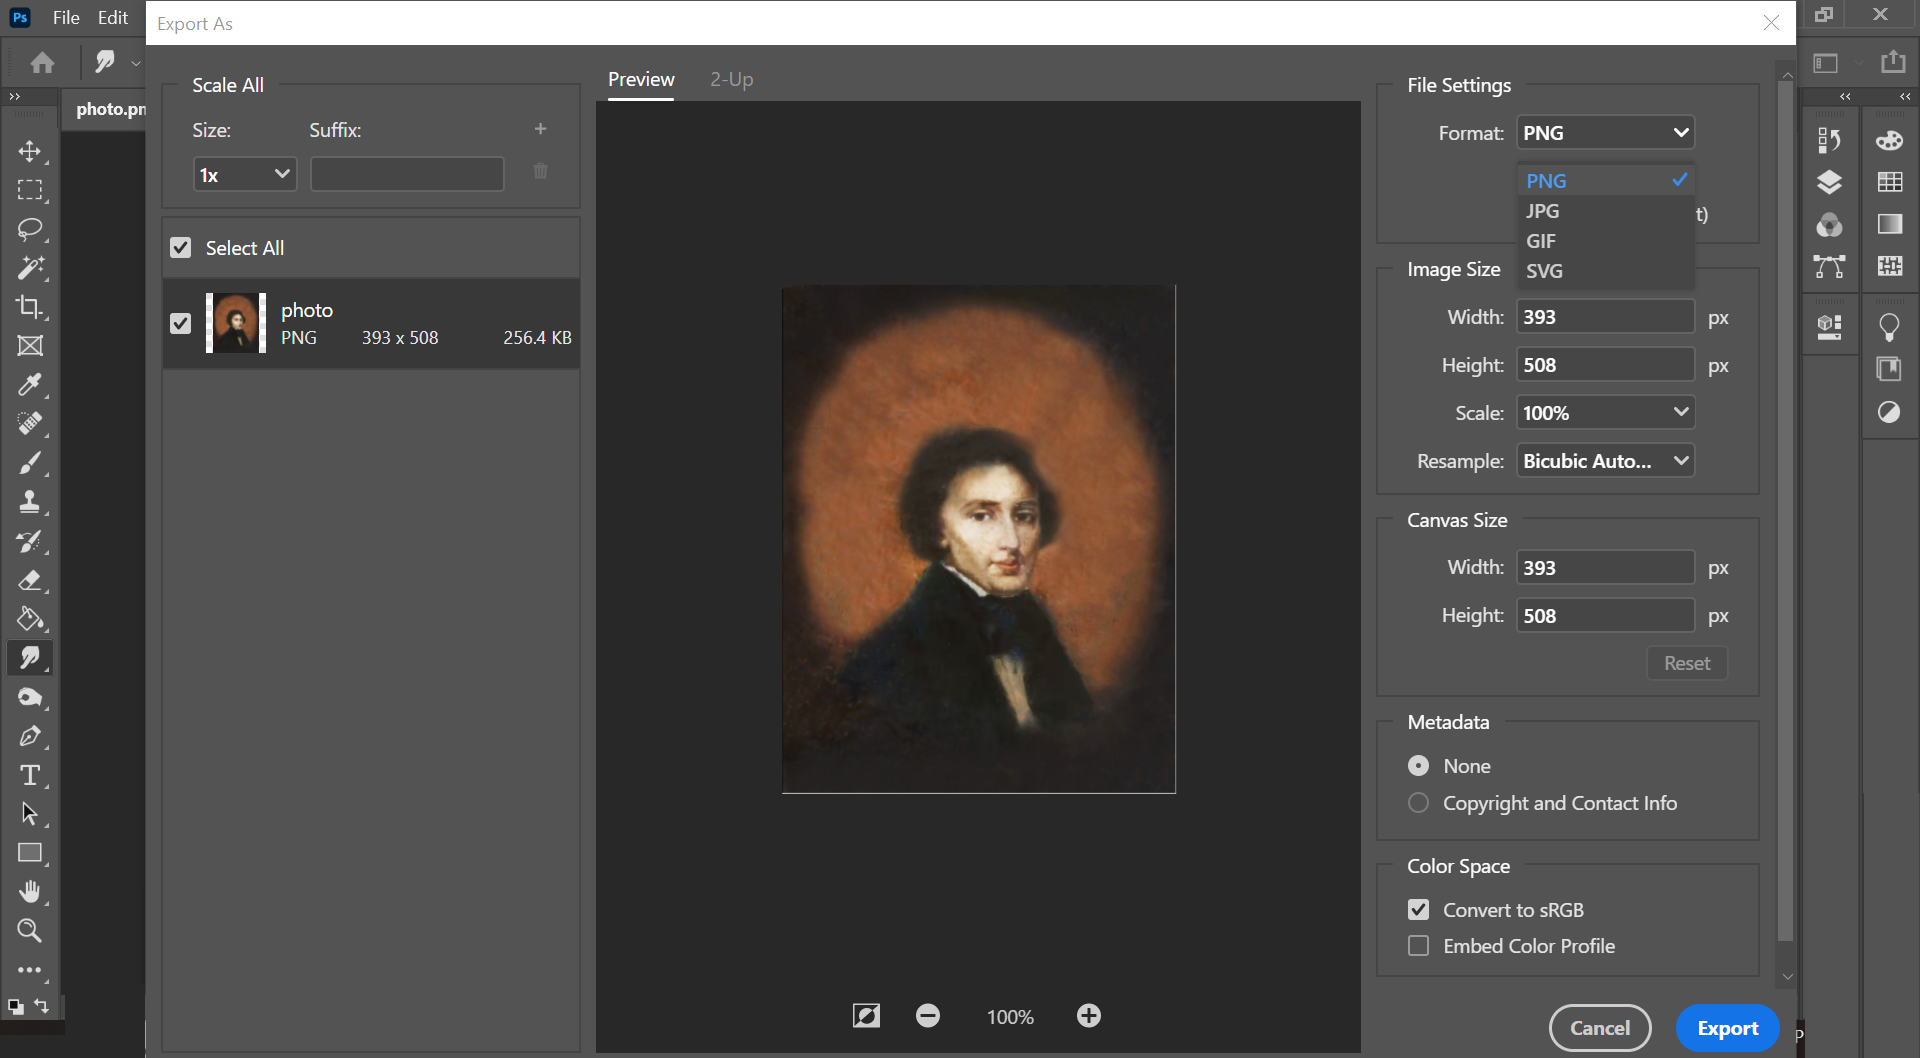Open the Swatches grid panel
The width and height of the screenshot is (1920, 1058).
[1889, 182]
